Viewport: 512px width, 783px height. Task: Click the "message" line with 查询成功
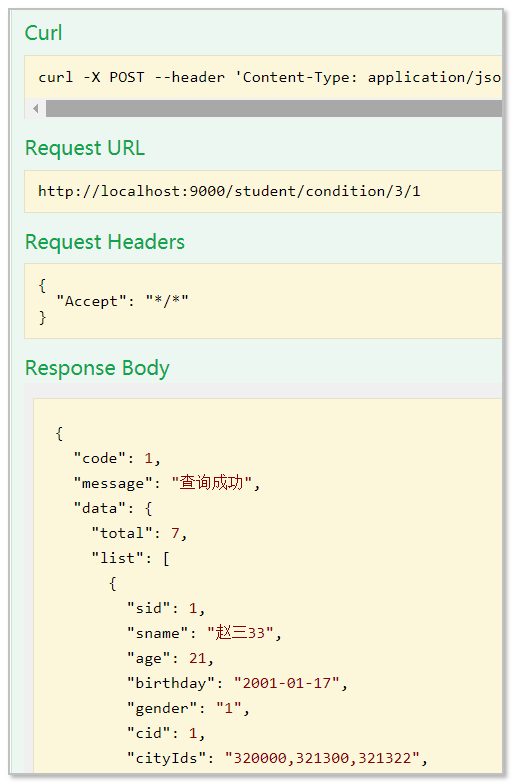click(167, 483)
